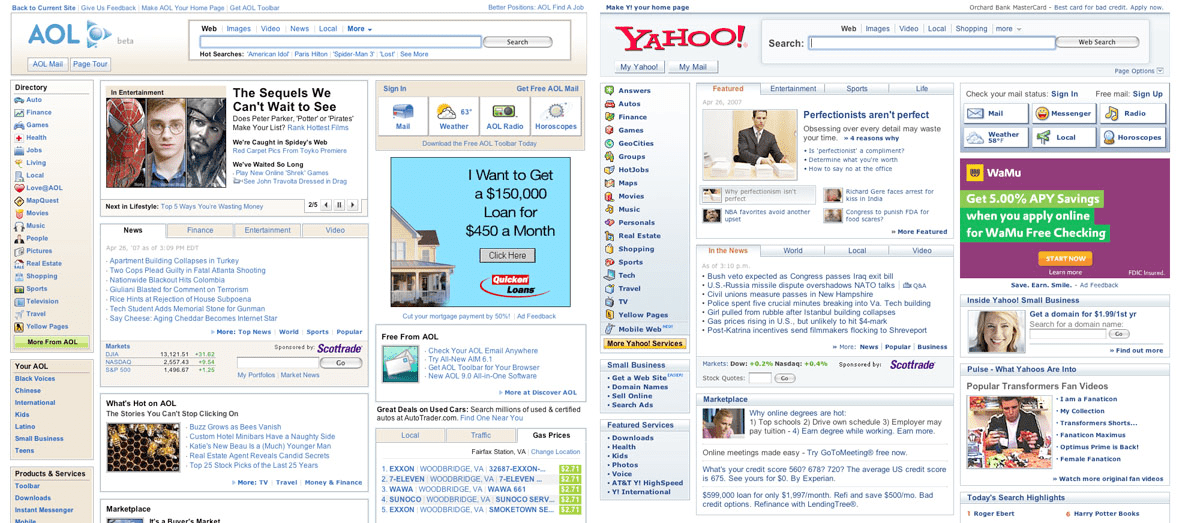The width and height of the screenshot is (1200, 523).
Task: Click the Music headphones icon in AOL Directory
Action: (x=19, y=226)
